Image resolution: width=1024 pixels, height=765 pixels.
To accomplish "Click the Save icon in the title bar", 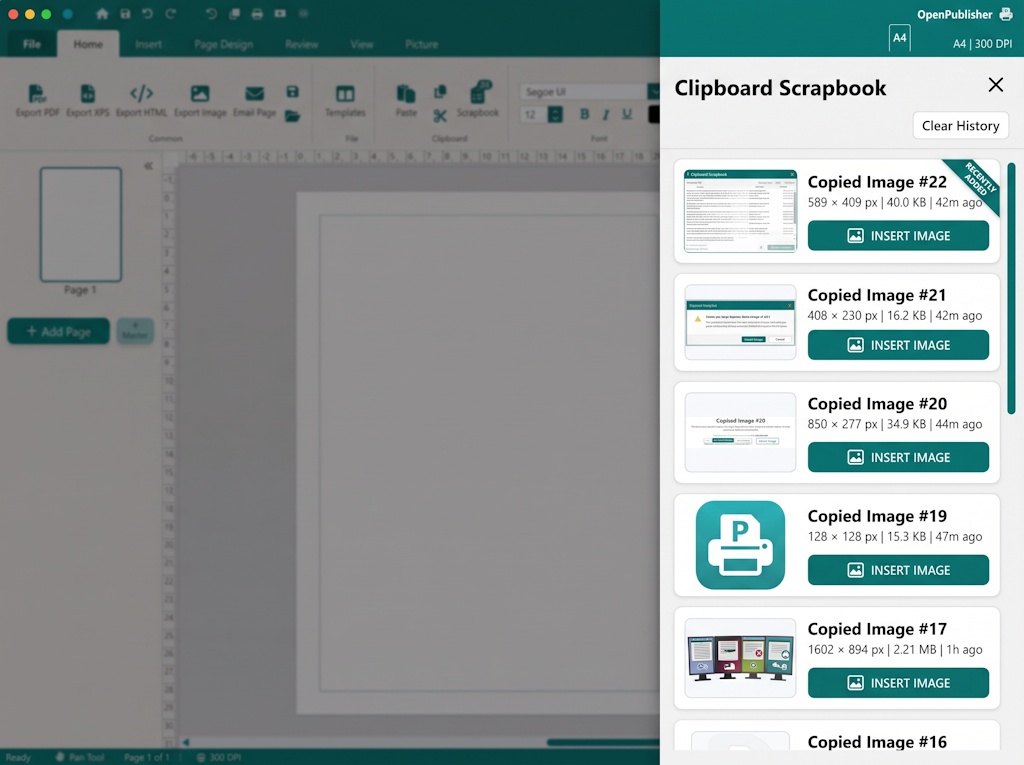I will 125,14.
